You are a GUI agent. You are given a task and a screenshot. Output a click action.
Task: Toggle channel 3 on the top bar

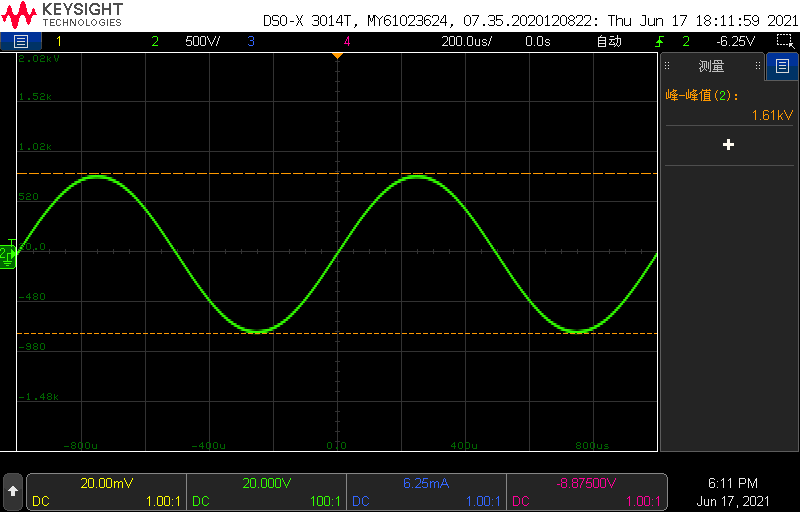[250, 41]
